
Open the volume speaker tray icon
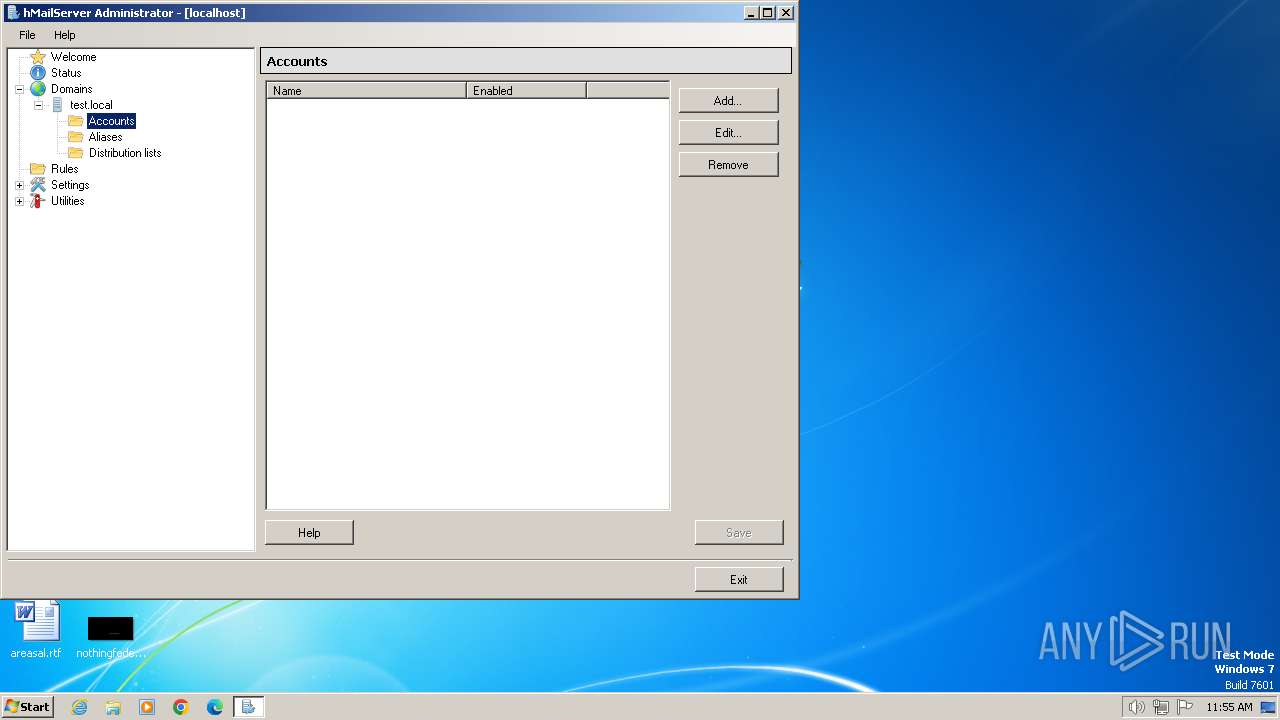click(x=1136, y=707)
